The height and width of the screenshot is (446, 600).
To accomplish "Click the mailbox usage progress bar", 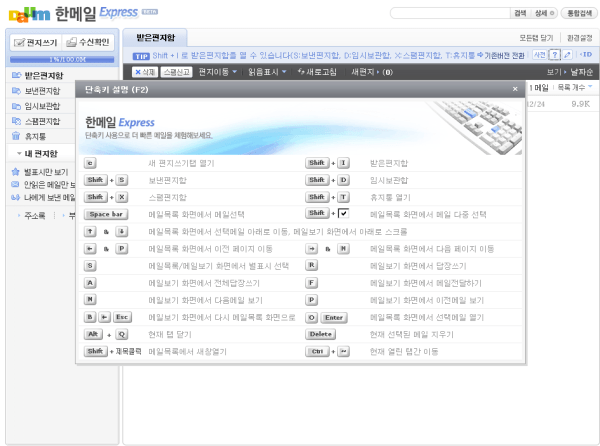I will pos(62,59).
